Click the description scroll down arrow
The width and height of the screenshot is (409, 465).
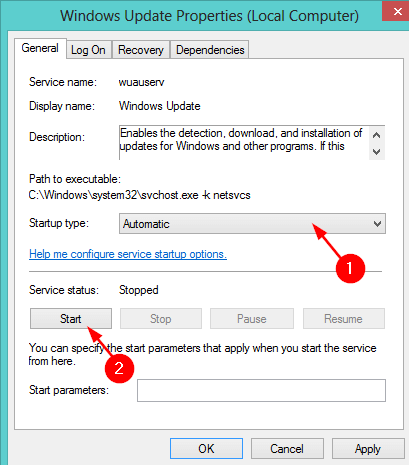click(377, 152)
